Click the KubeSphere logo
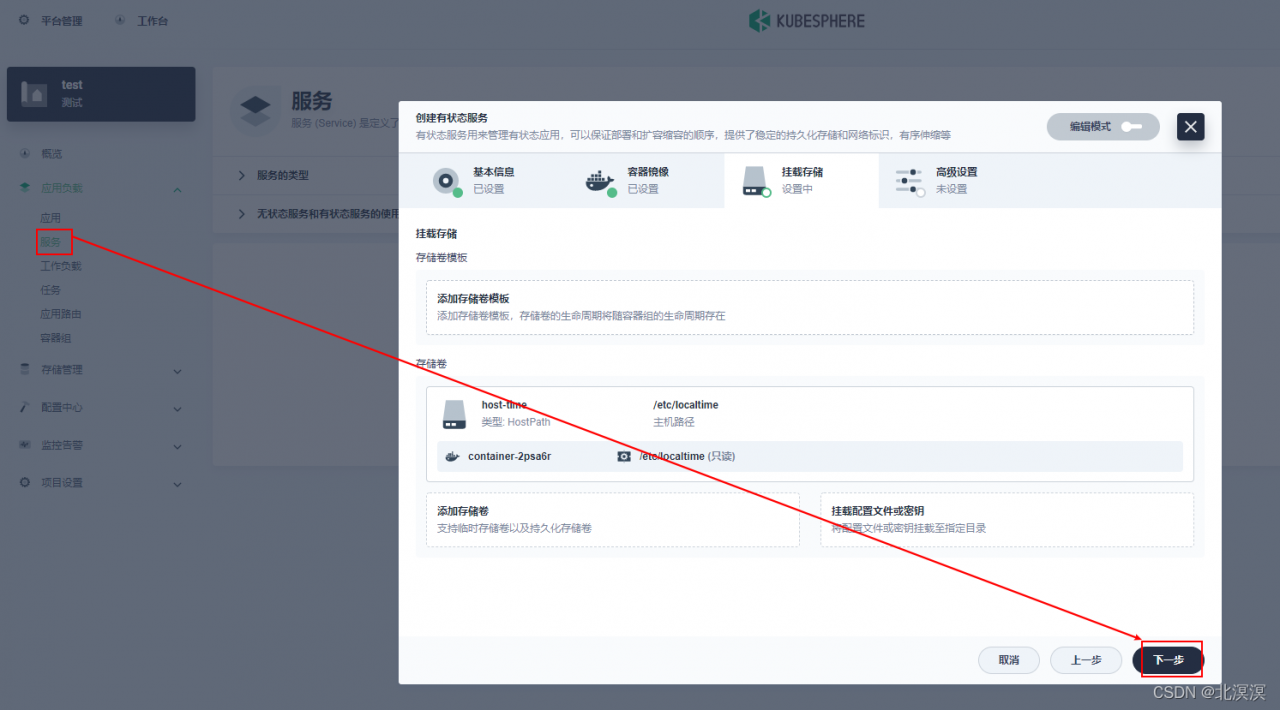The image size is (1280, 710). click(x=806, y=21)
